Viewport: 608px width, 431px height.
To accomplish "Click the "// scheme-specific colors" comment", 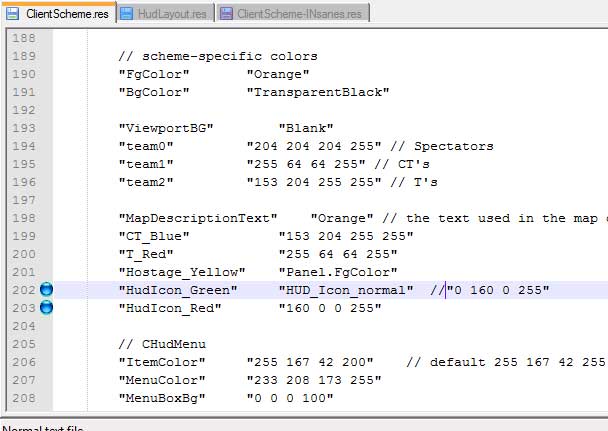I will tap(217, 56).
